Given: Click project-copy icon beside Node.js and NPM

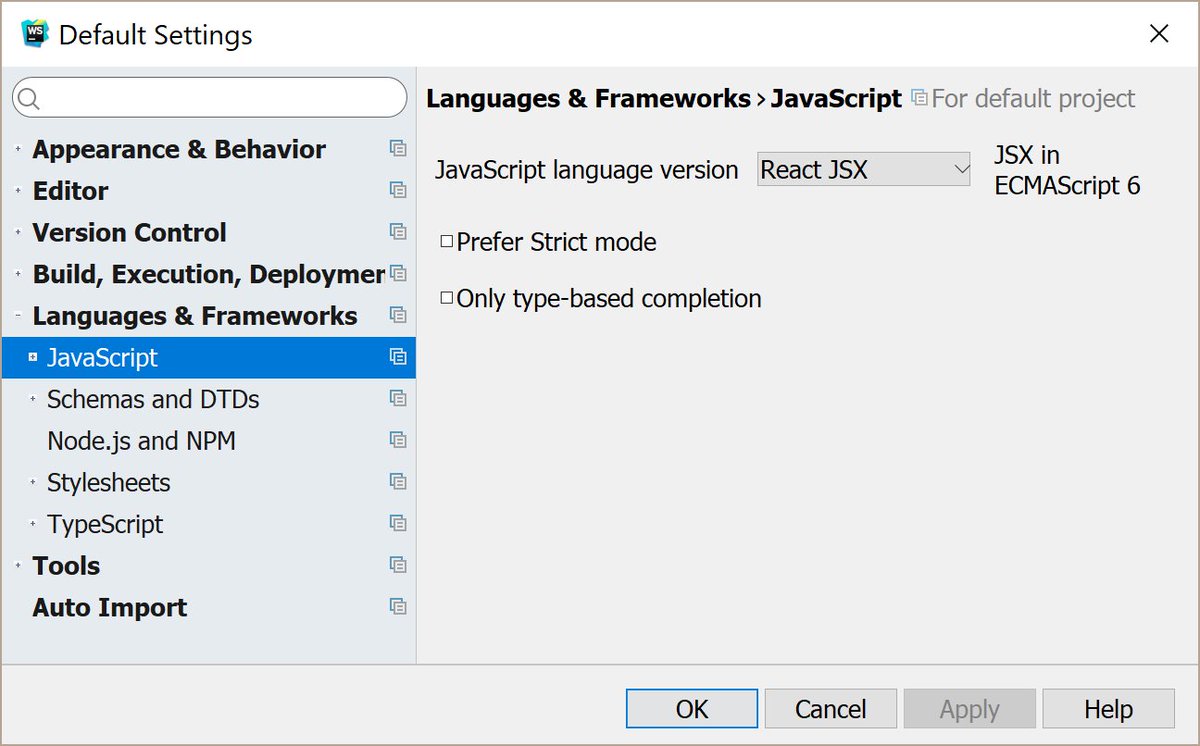Looking at the screenshot, I should point(398,440).
